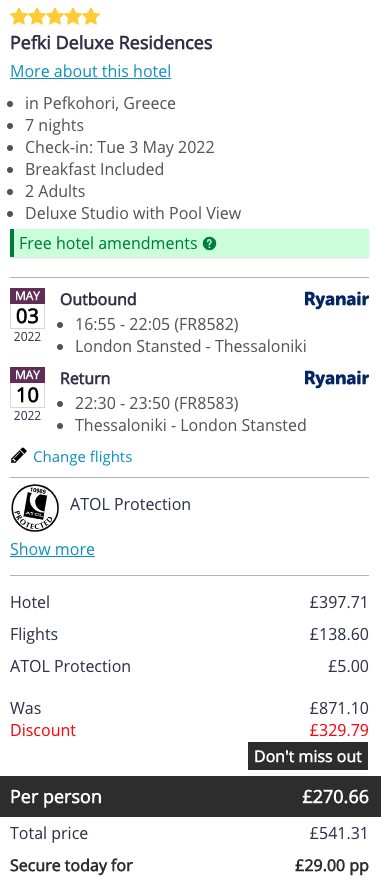Image resolution: width=381 pixels, height=893 pixels.
Task: Click the pencil icon next to Change flights
Action: 19,456
